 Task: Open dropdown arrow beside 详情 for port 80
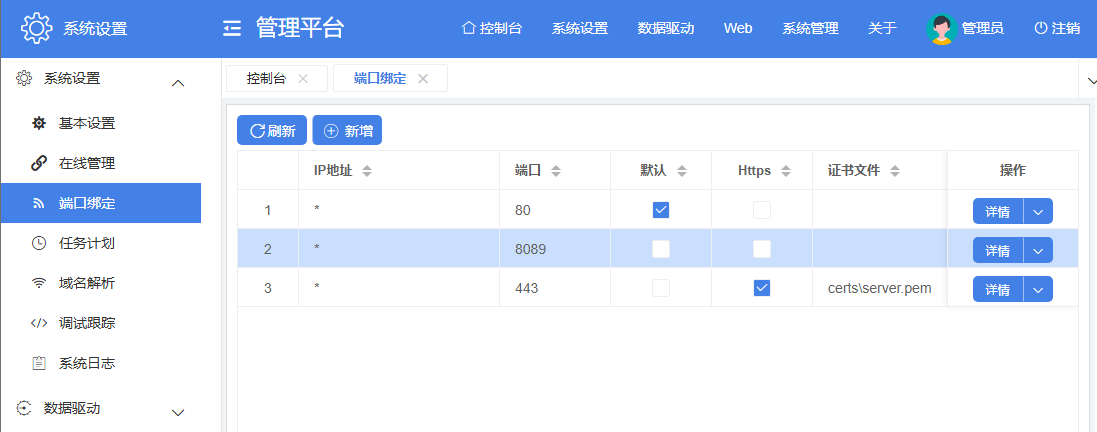pos(1038,211)
